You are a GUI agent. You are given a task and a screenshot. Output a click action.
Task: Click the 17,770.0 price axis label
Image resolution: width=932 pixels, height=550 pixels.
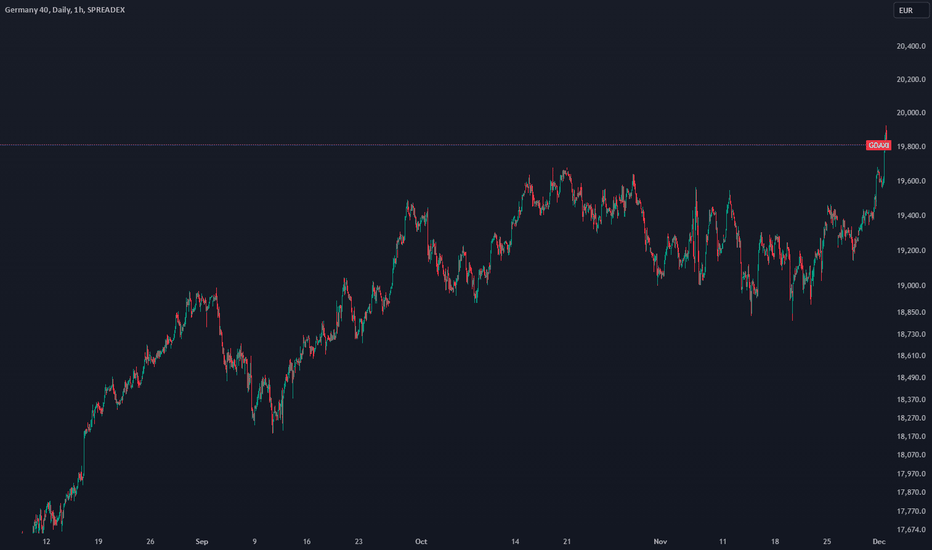911,511
